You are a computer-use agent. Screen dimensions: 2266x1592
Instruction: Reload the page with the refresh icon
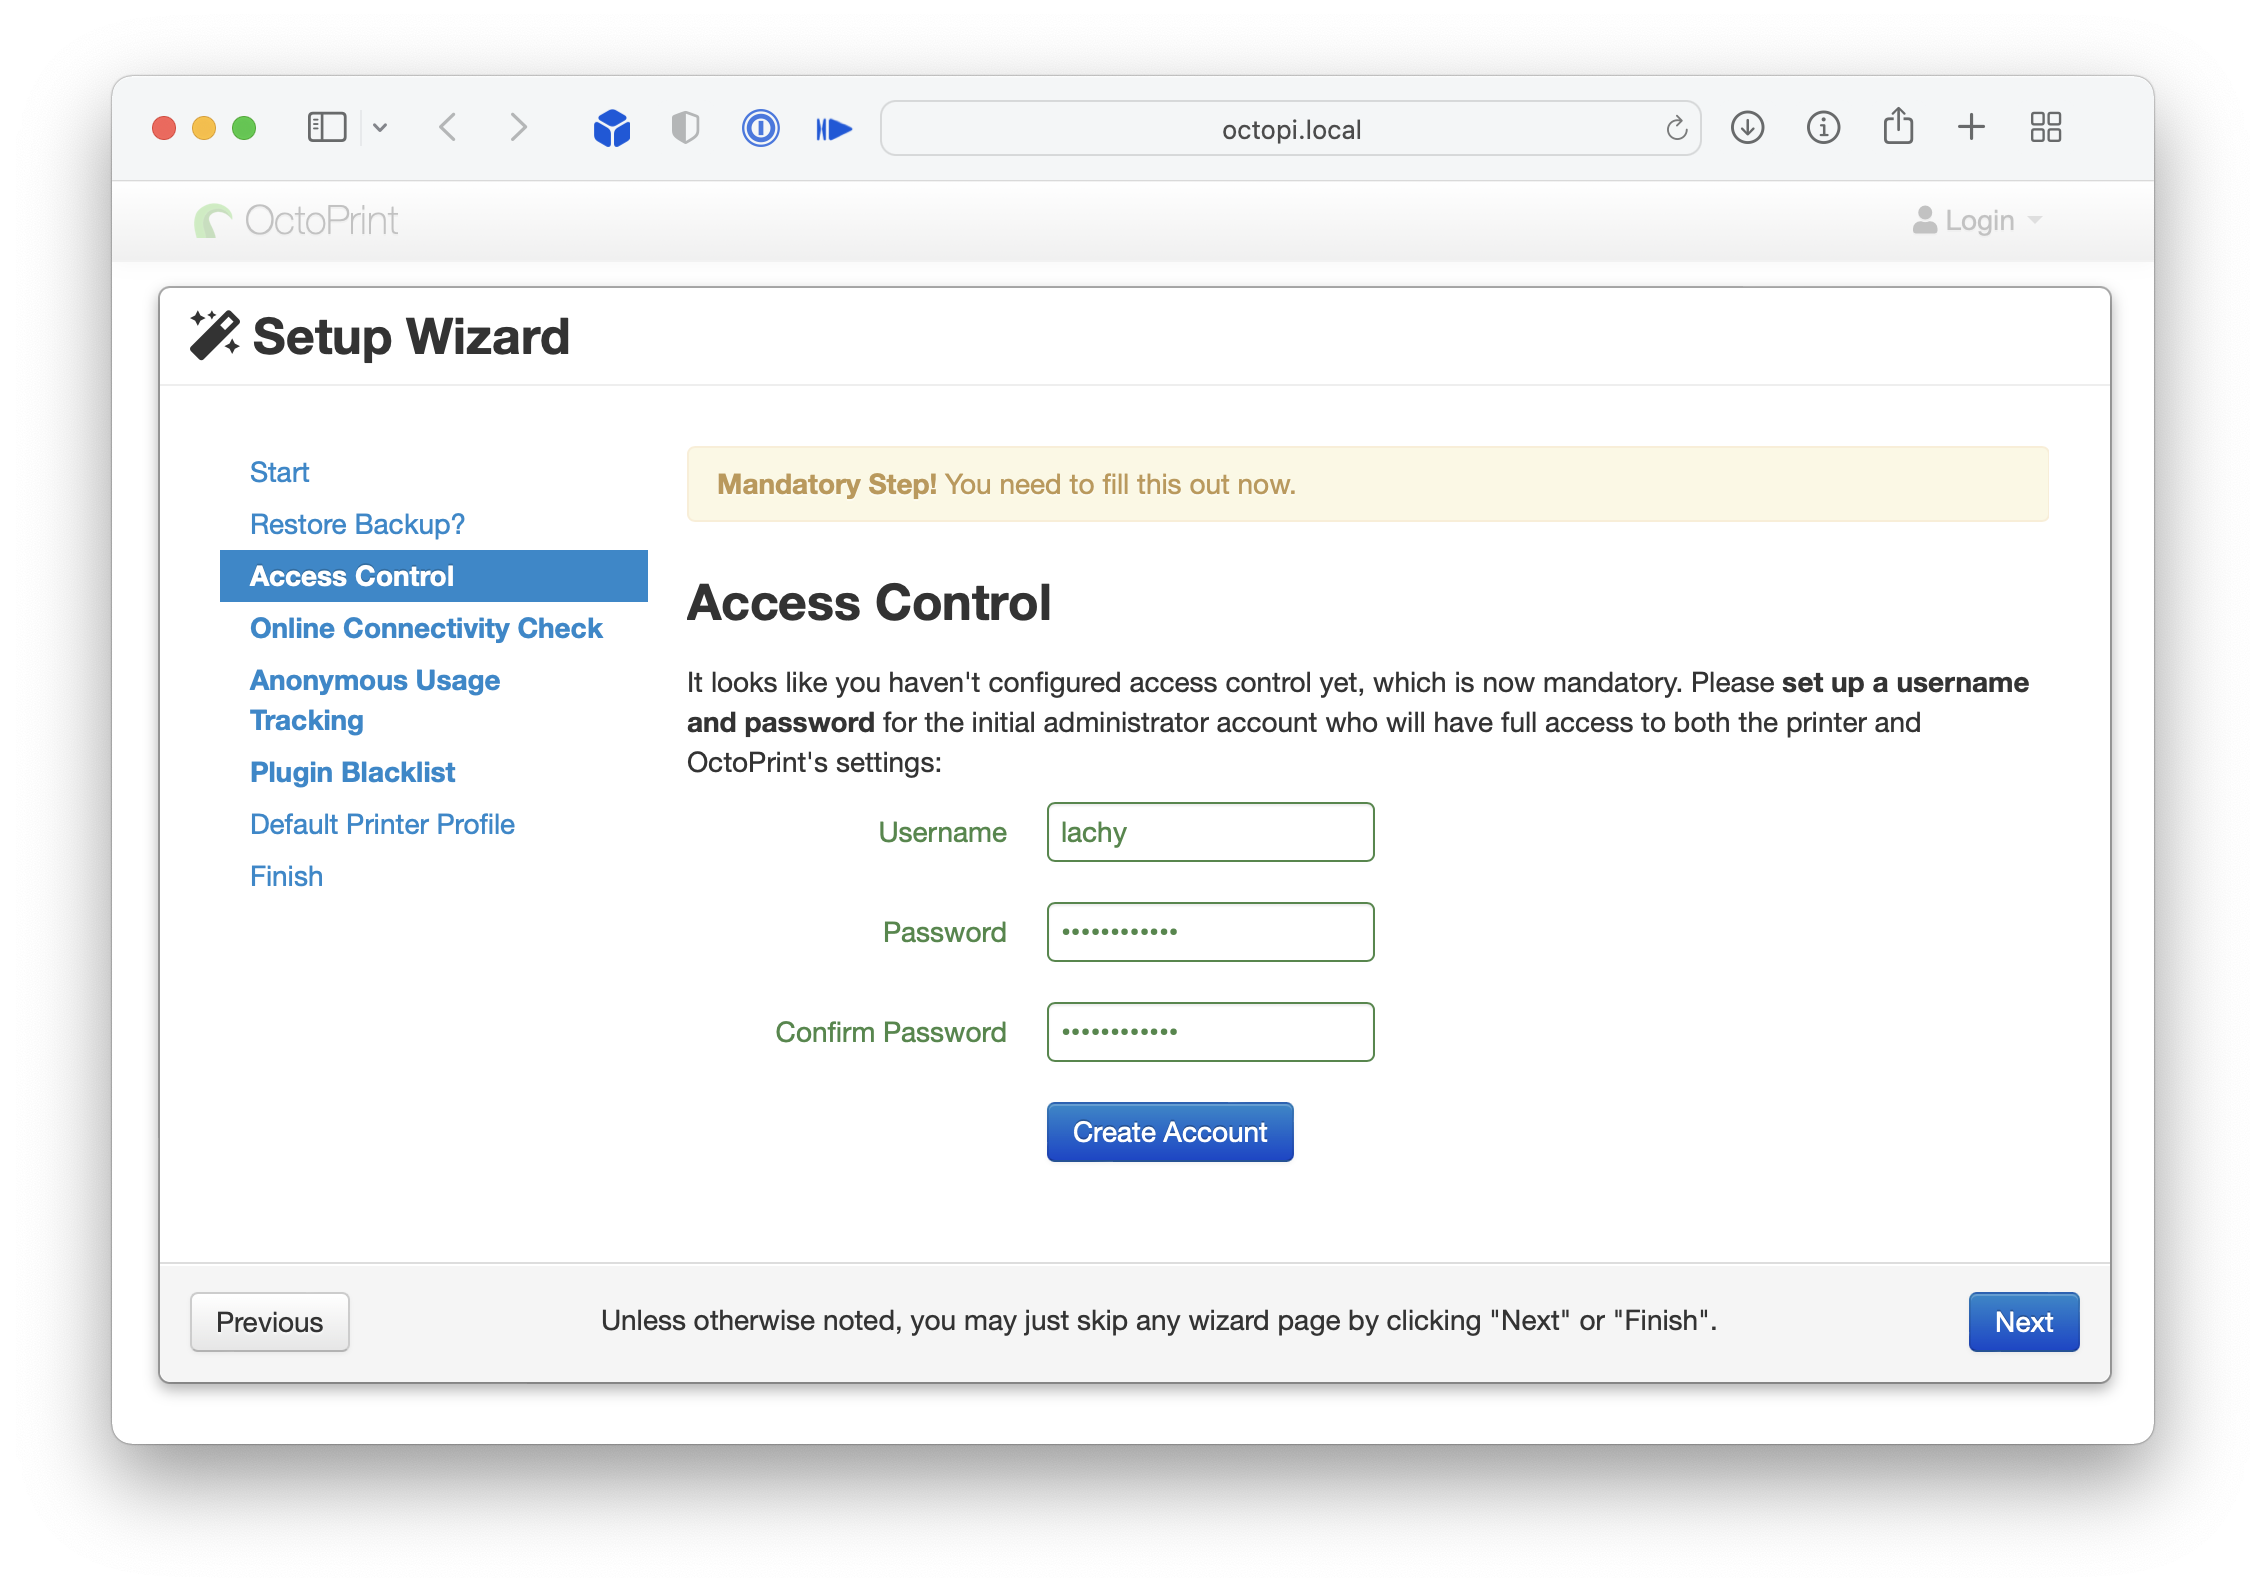click(1676, 128)
